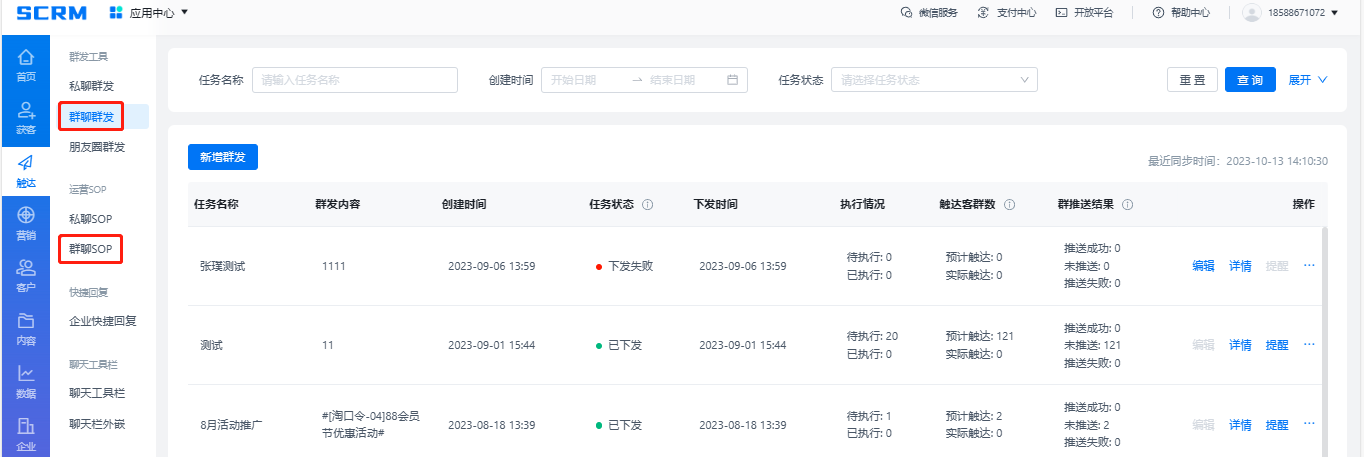Click the 任务名称 input field
1364x457 pixels.
[354, 80]
